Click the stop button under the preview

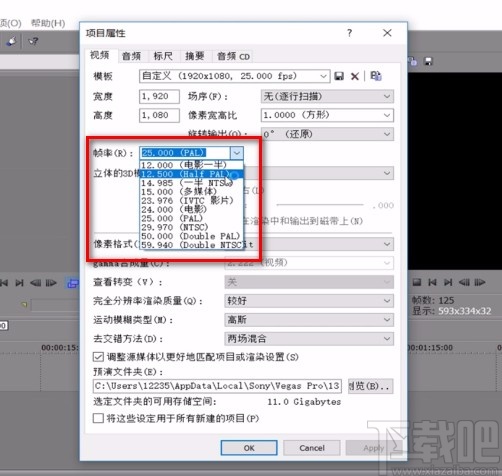(417, 282)
